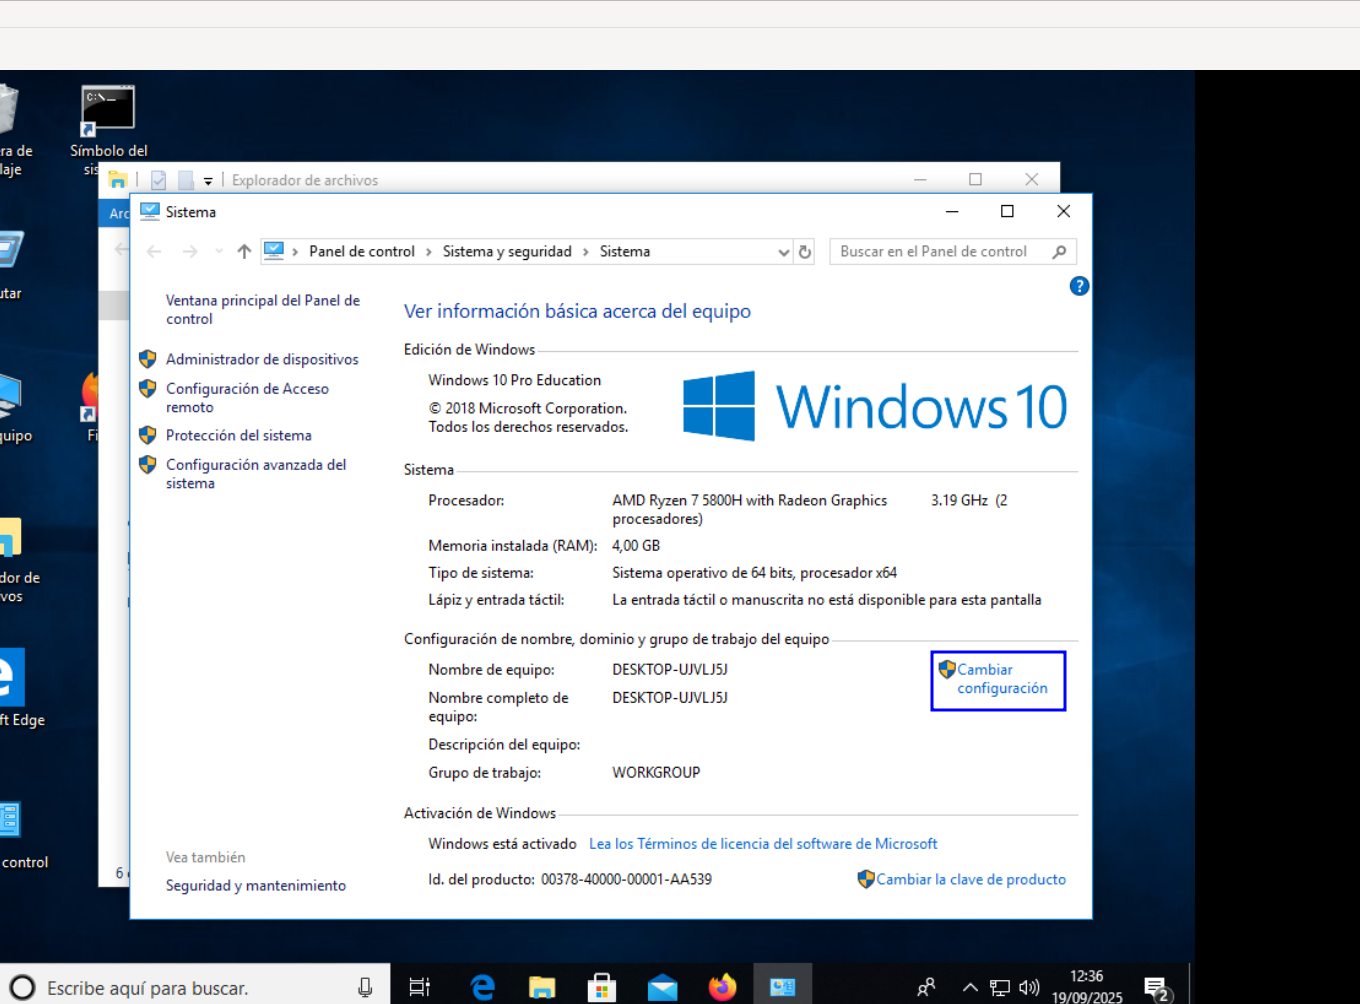The image size is (1360, 1004).
Task: Go back using the Sistema window back arrow
Action: point(154,252)
